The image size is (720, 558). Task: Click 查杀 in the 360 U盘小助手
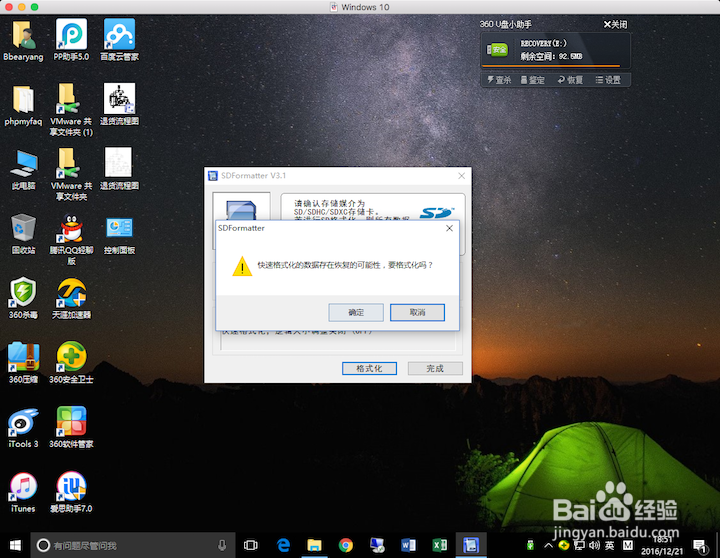(499, 80)
